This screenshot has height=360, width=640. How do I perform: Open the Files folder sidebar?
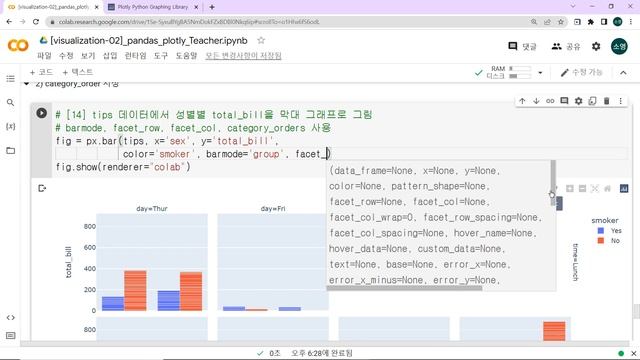coord(11,151)
